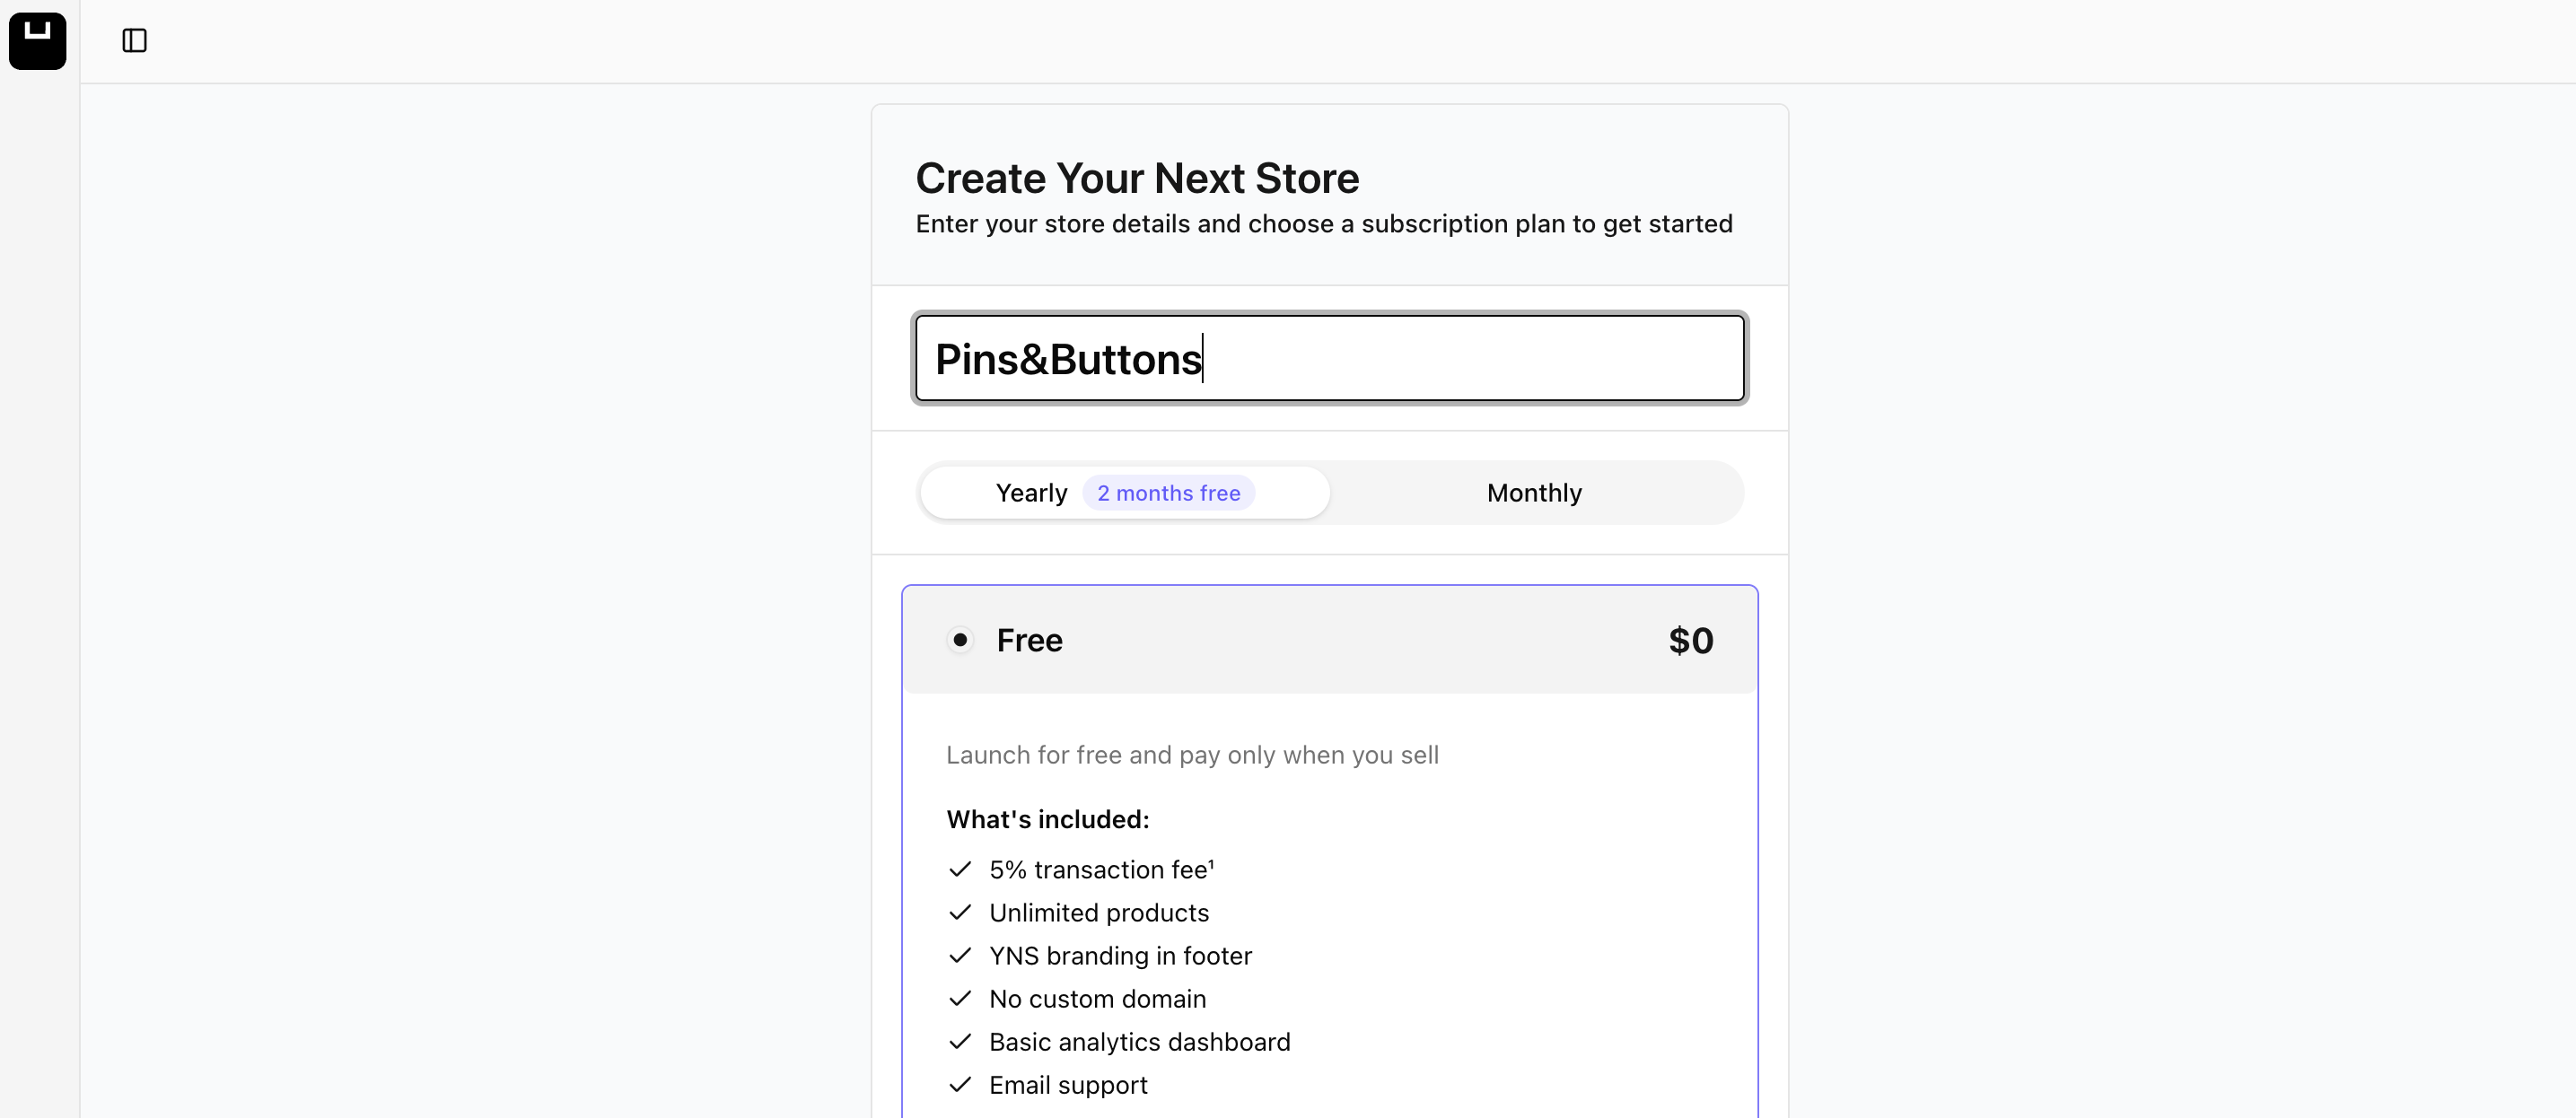Click checkmark beside 5% transaction fee
2576x1118 pixels.
960,870
